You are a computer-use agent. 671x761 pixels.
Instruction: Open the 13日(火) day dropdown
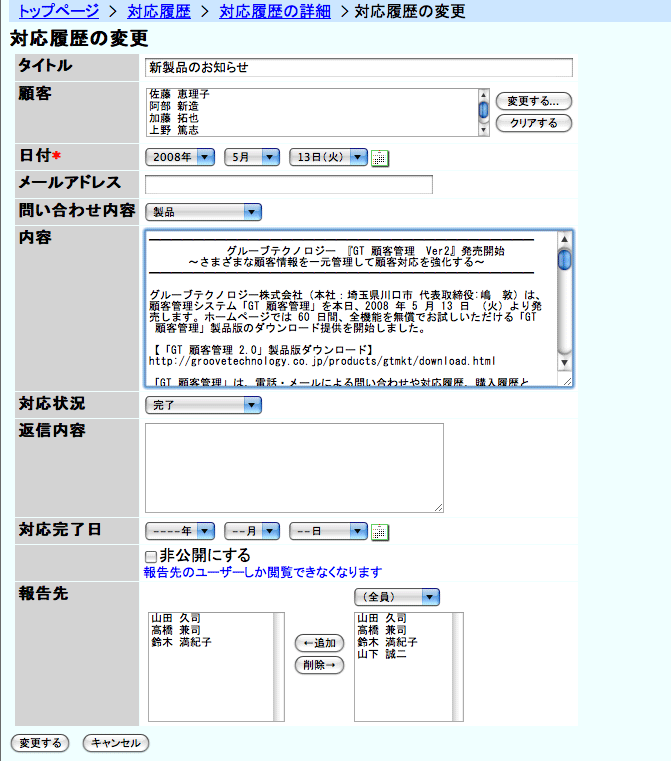tap(328, 157)
